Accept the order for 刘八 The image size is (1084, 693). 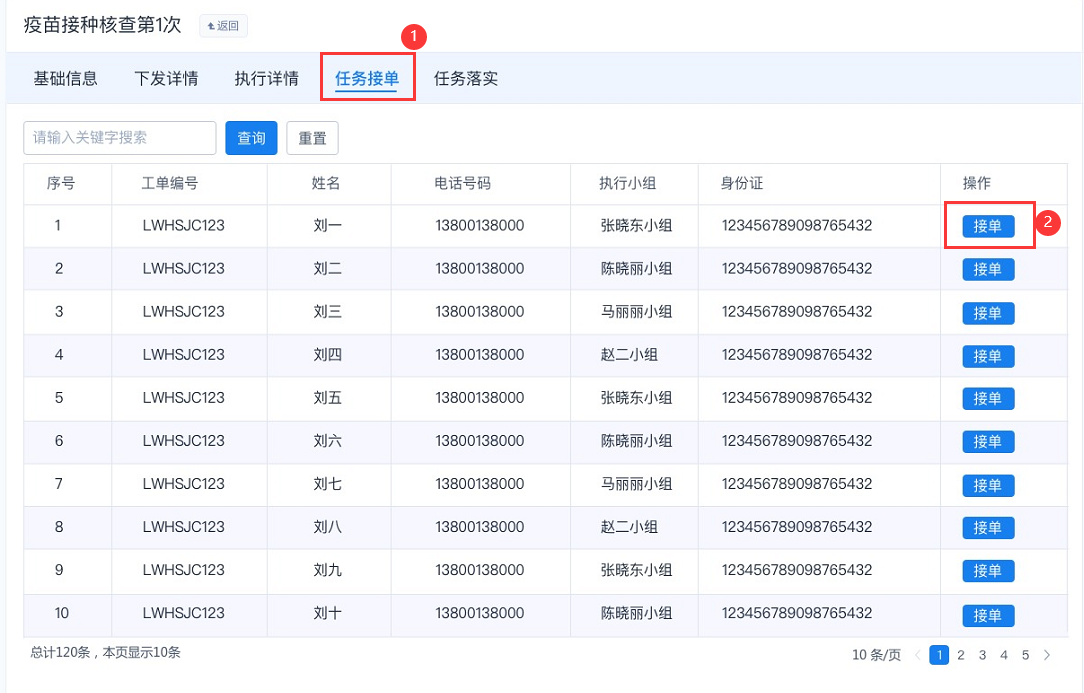tap(988, 528)
